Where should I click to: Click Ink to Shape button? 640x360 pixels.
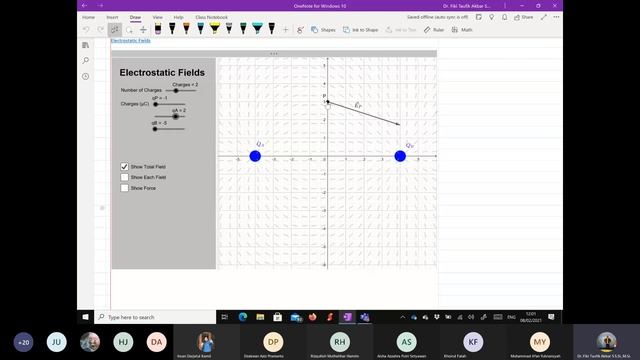[x=360, y=30]
